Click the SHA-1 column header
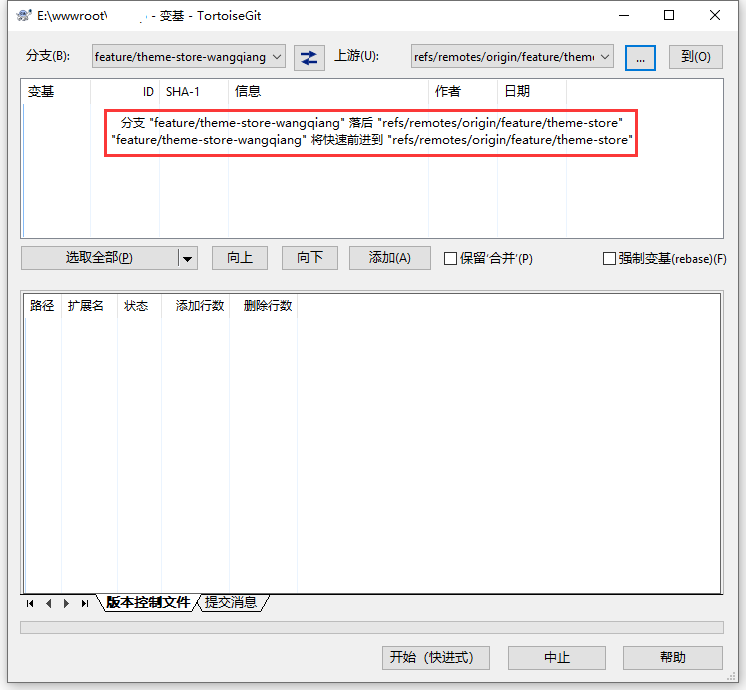Screen dimensions: 746x690 (194, 91)
